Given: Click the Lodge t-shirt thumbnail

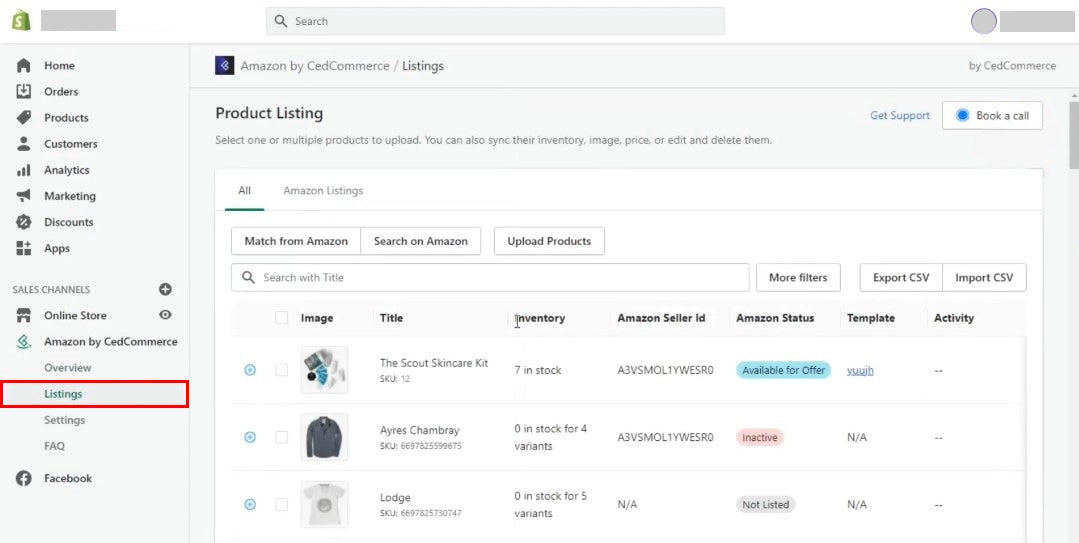Looking at the screenshot, I should [324, 504].
